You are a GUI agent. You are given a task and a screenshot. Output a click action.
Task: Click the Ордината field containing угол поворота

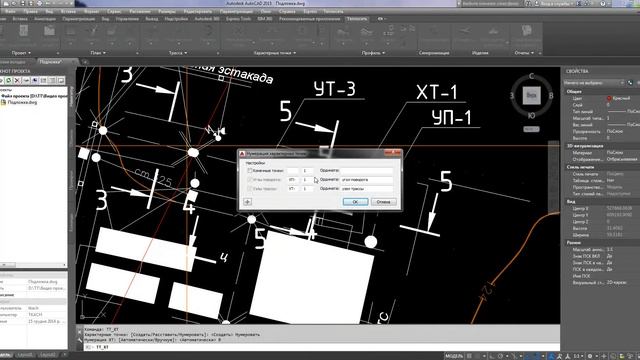[367, 180]
